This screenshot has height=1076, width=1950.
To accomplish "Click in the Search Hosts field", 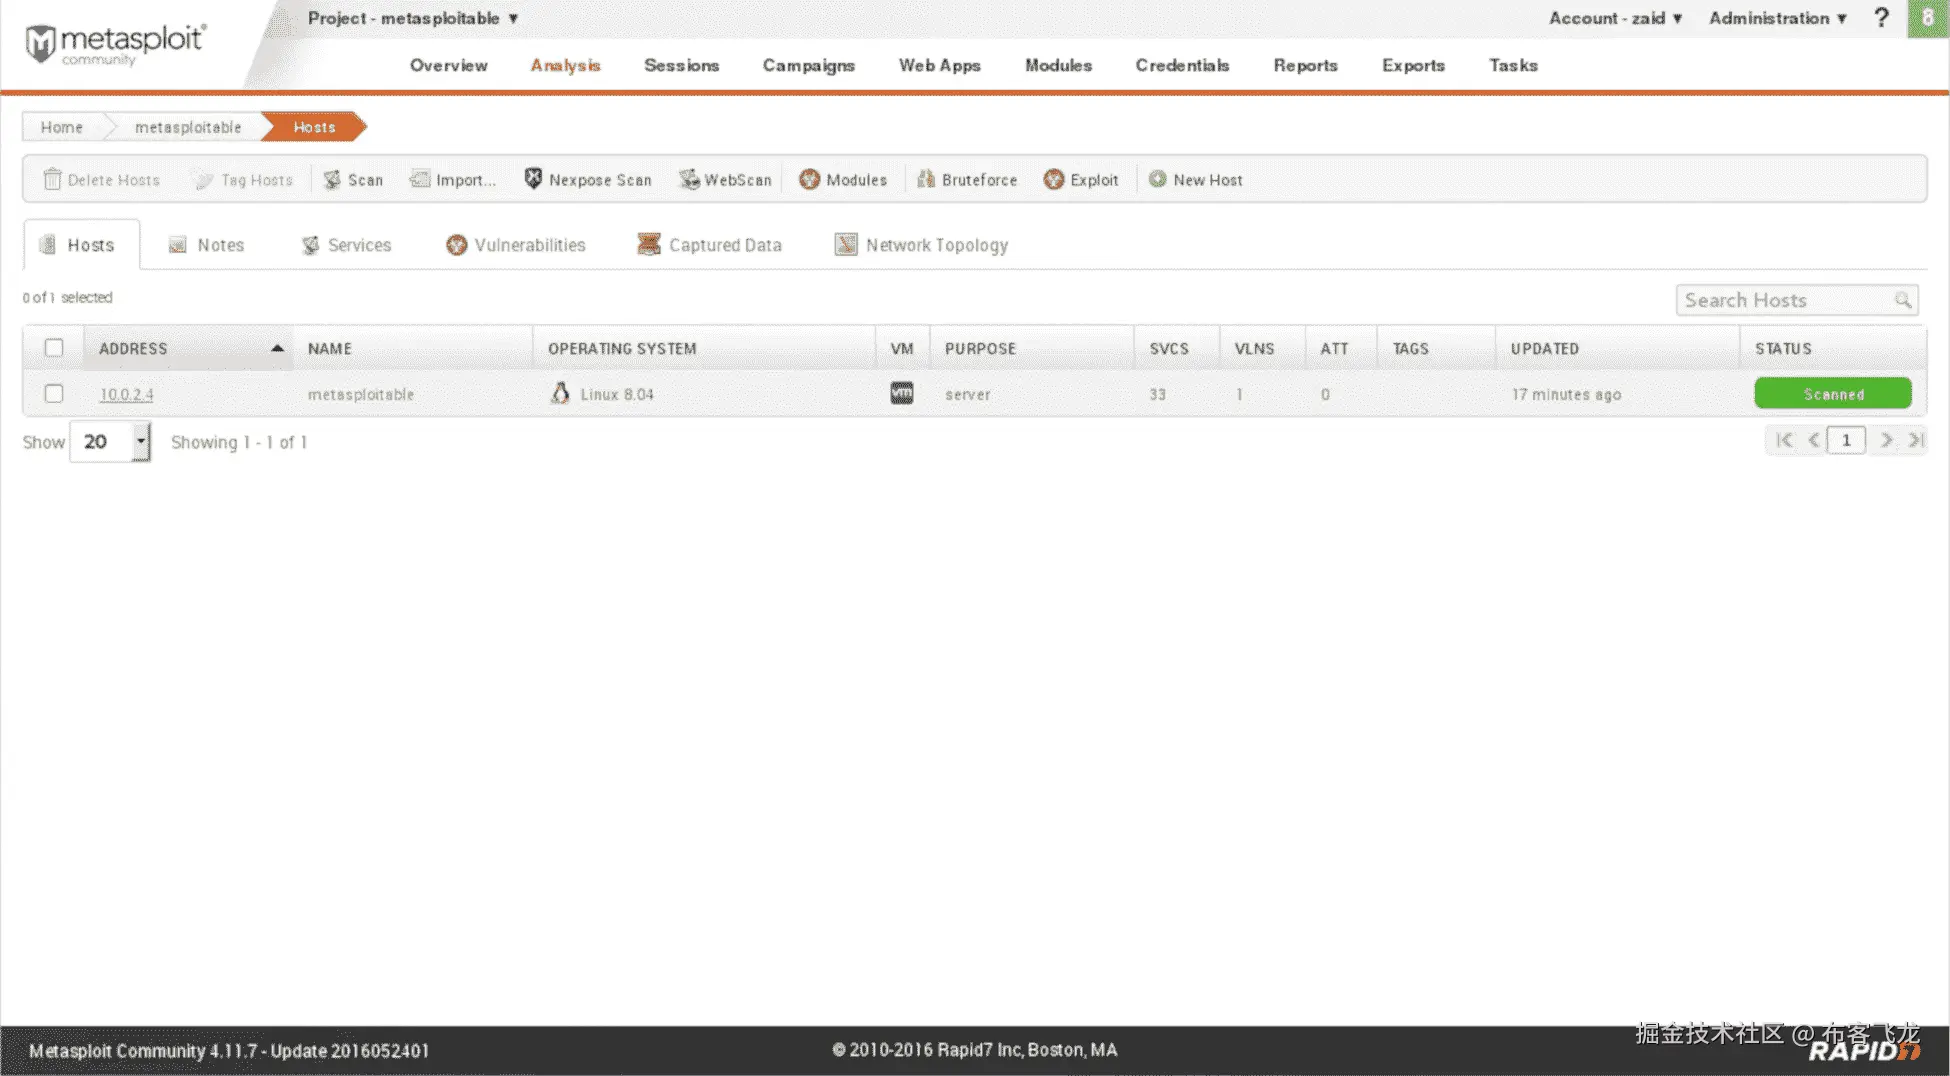I will (1796, 300).
